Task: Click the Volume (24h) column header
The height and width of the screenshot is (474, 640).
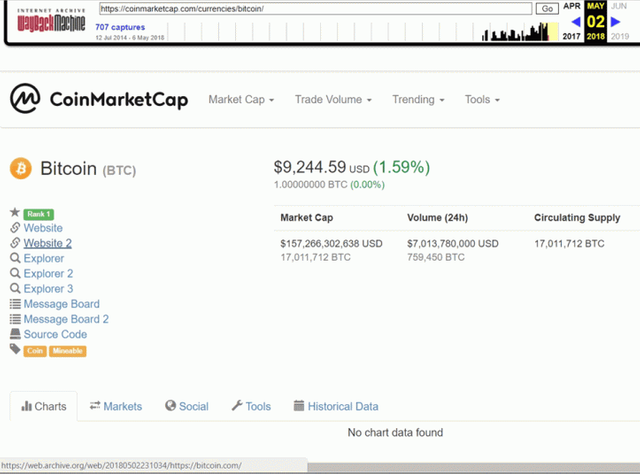Action: (437, 218)
